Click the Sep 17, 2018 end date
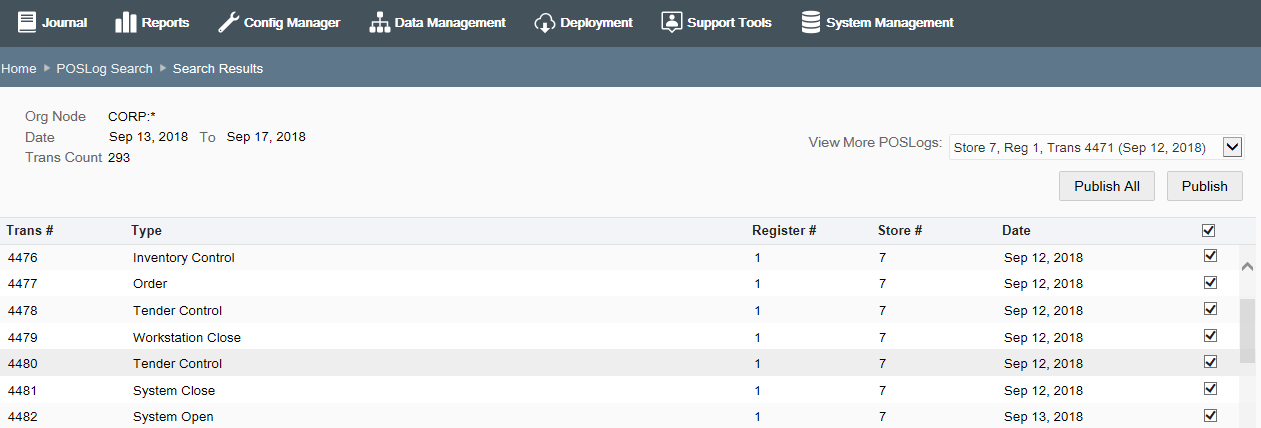Viewport: 1261px width, 428px height. 266,137
